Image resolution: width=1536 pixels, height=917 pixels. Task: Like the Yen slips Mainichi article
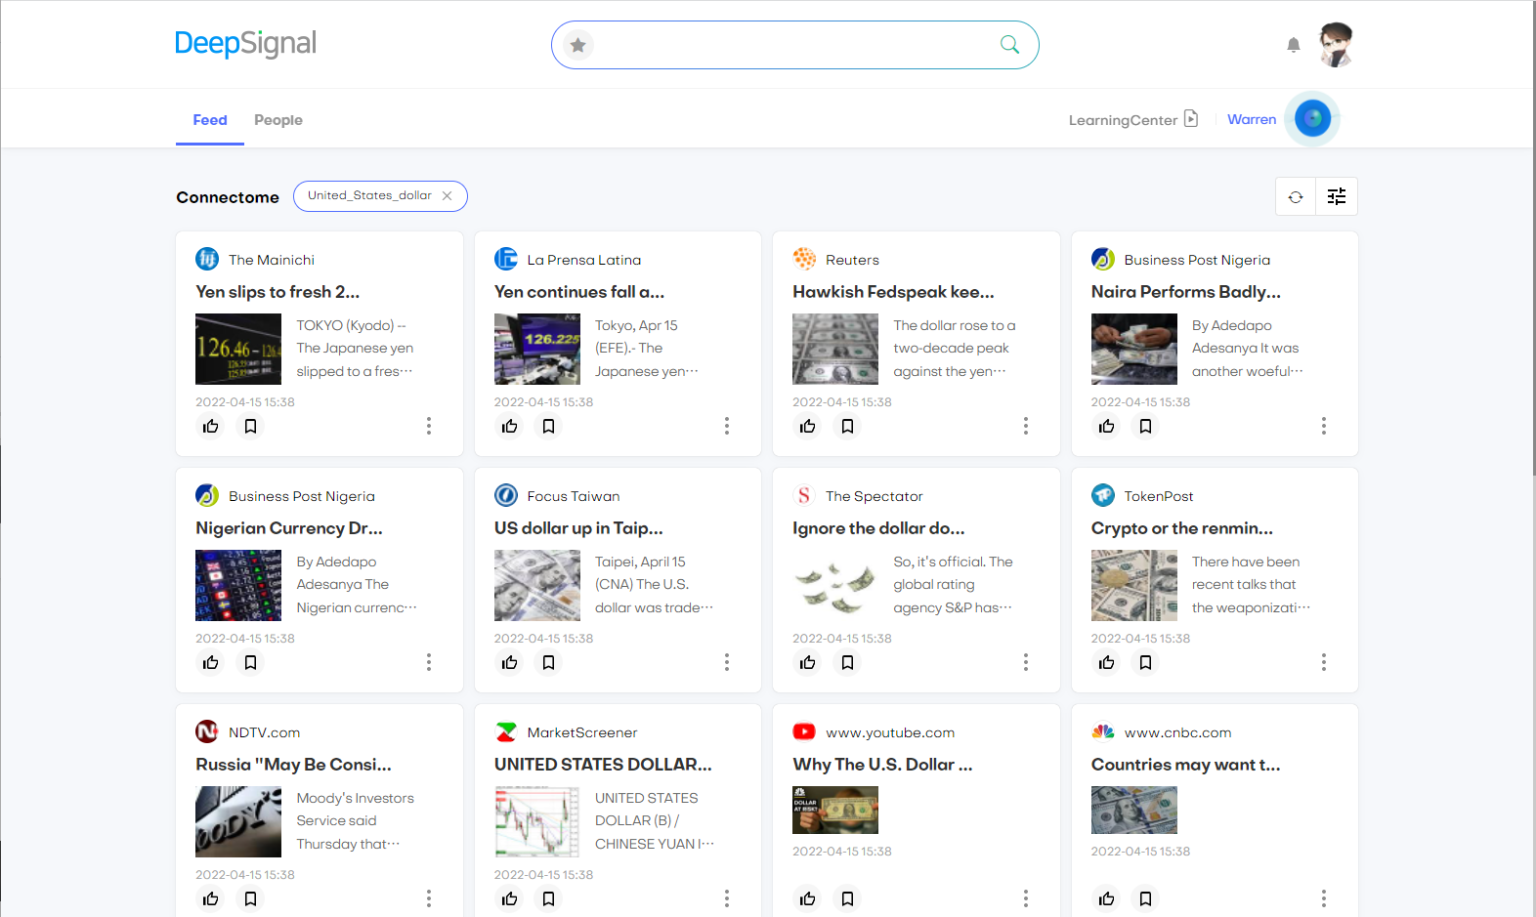pyautogui.click(x=211, y=427)
